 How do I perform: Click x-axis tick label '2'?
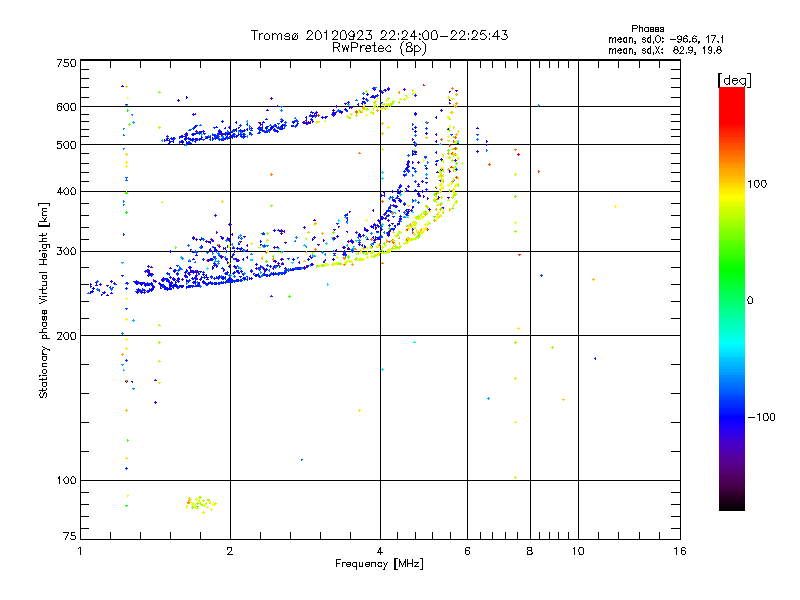pos(230,551)
